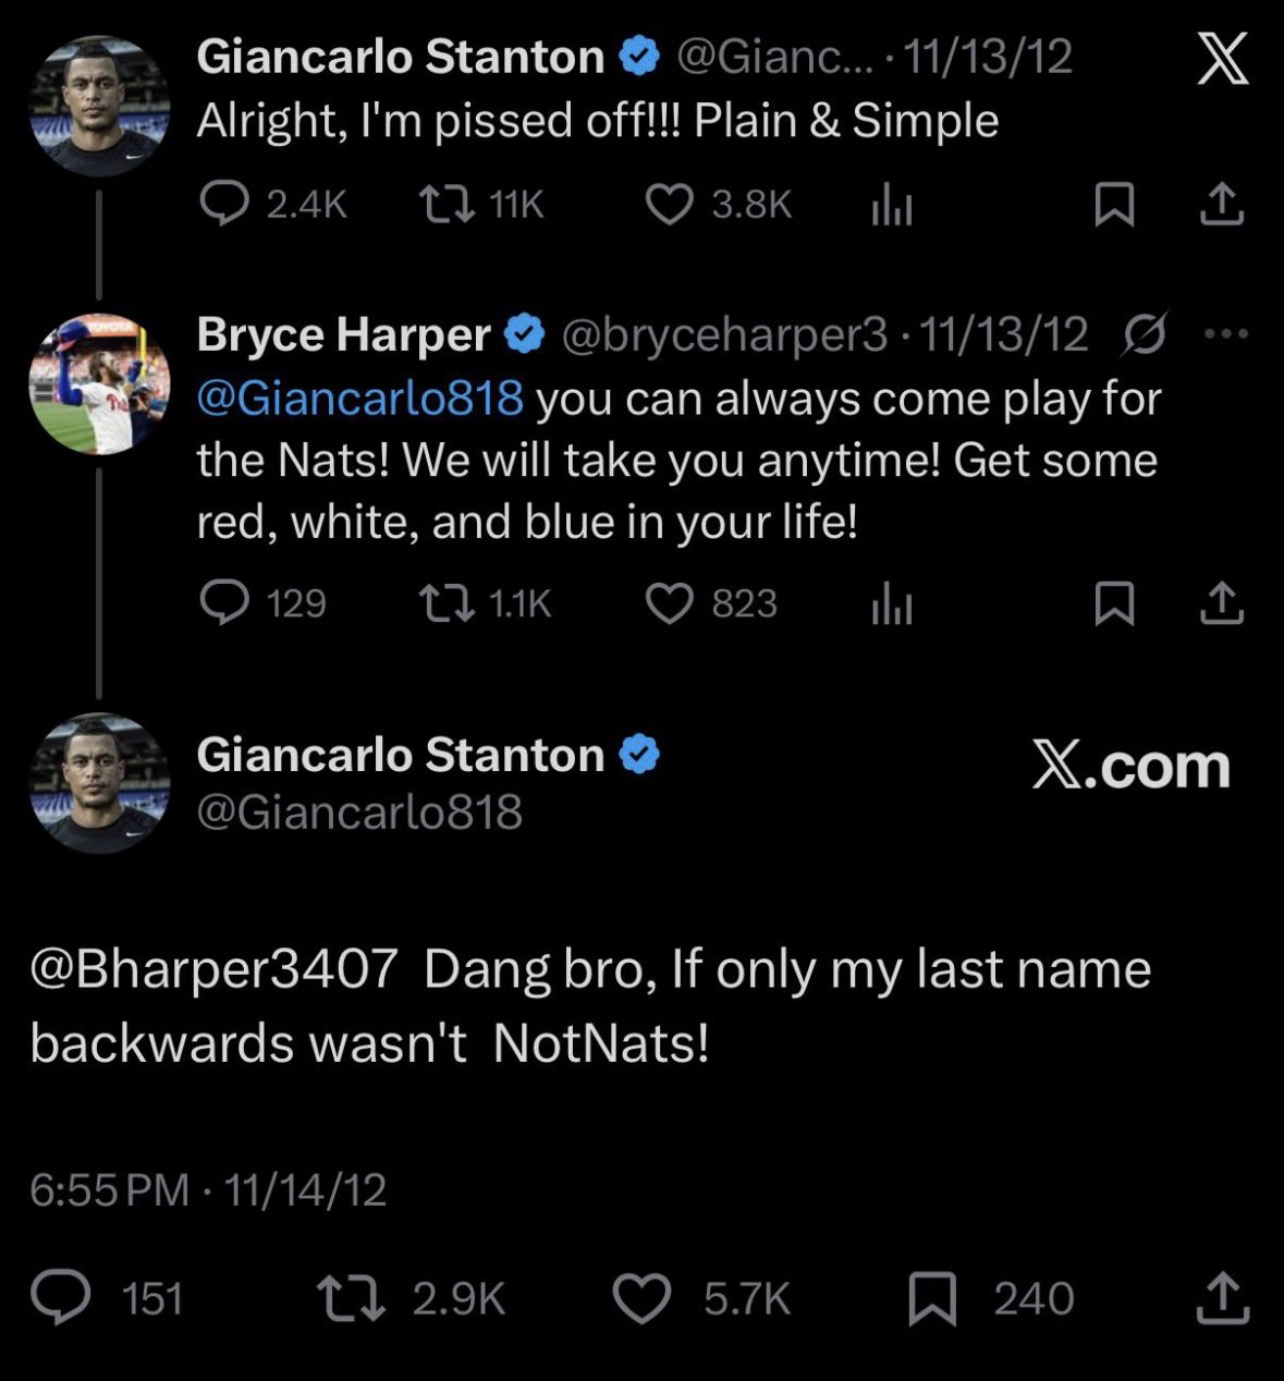Open Bryce Harper's profile picture
This screenshot has width=1284, height=1381.
coord(99,384)
